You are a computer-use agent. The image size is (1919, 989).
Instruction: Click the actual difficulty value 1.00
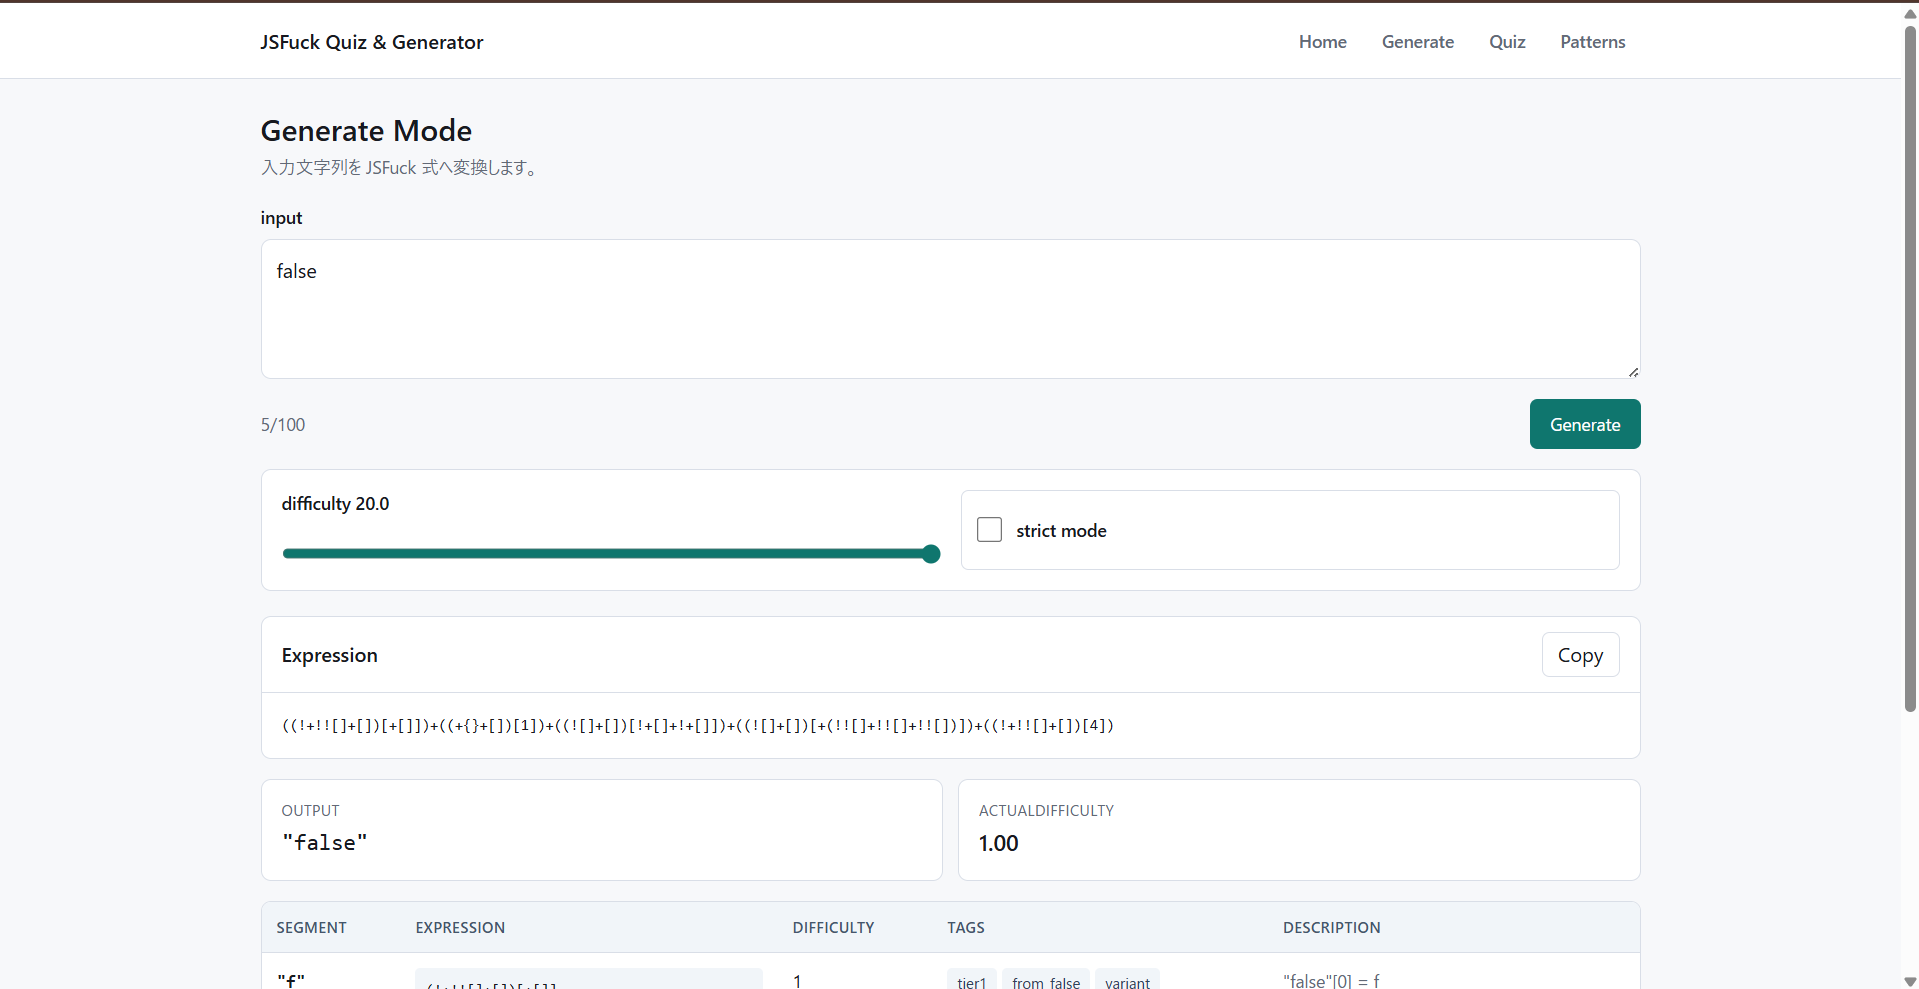998,843
